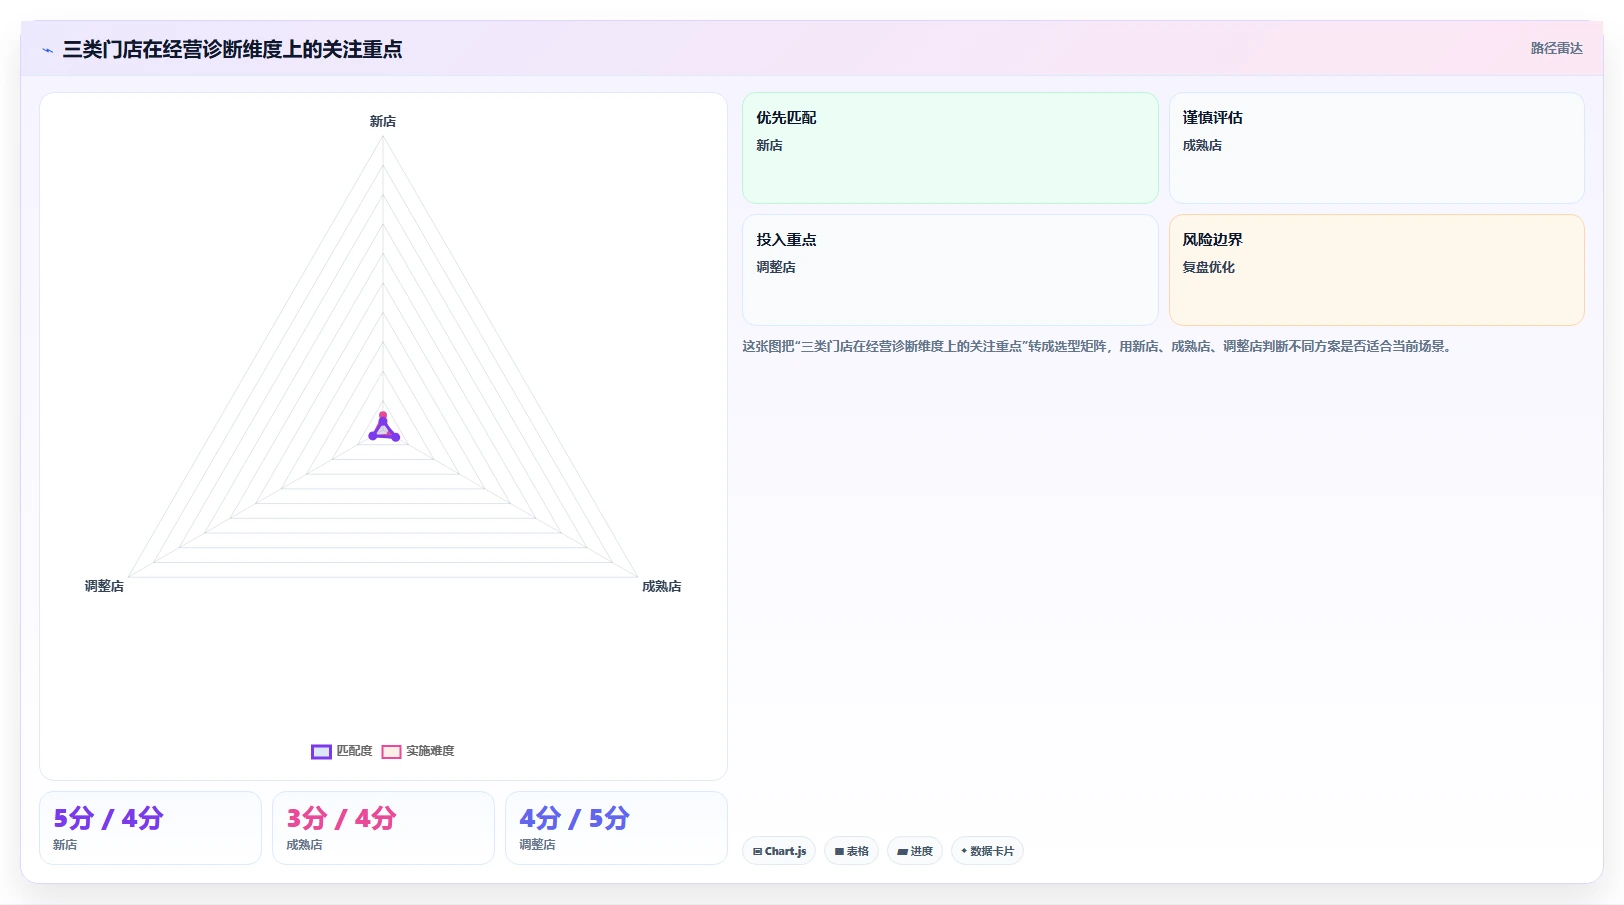
Task: Open the 风险边界 quadrant card
Action: [1376, 270]
